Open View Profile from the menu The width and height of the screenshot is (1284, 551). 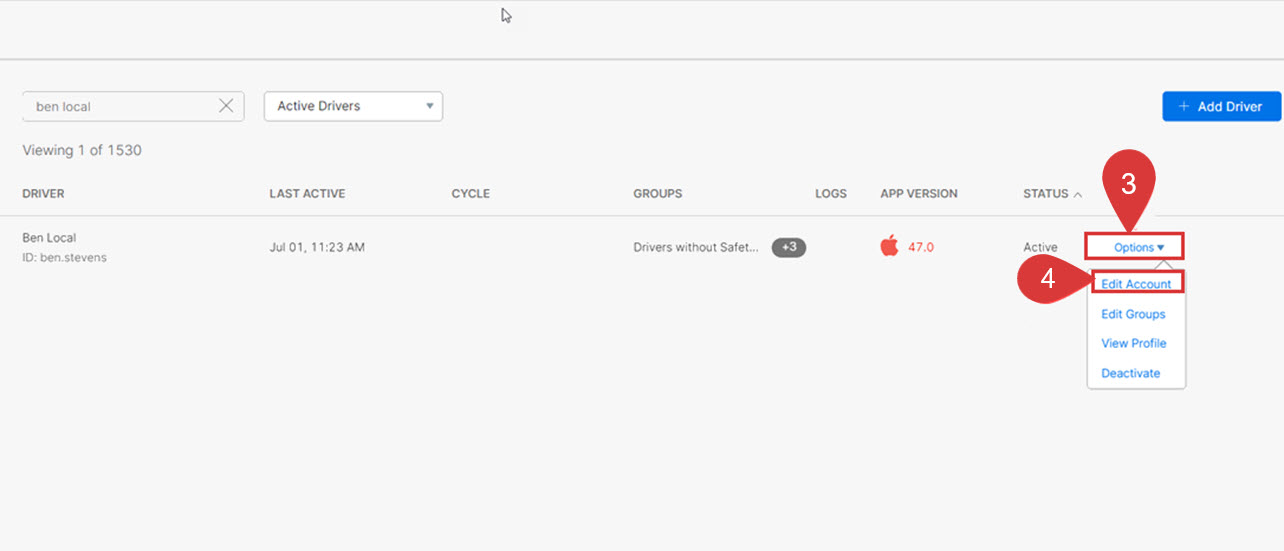click(x=1133, y=343)
